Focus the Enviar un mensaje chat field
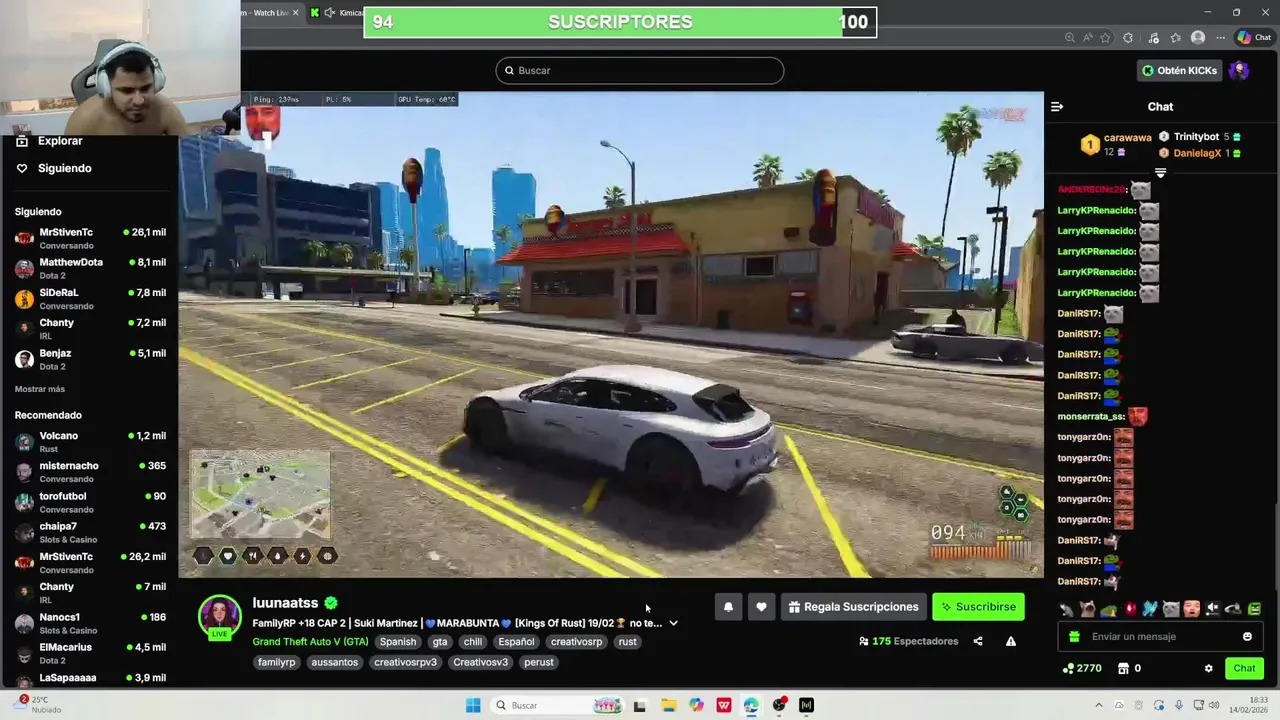The image size is (1280, 720). point(1160,636)
